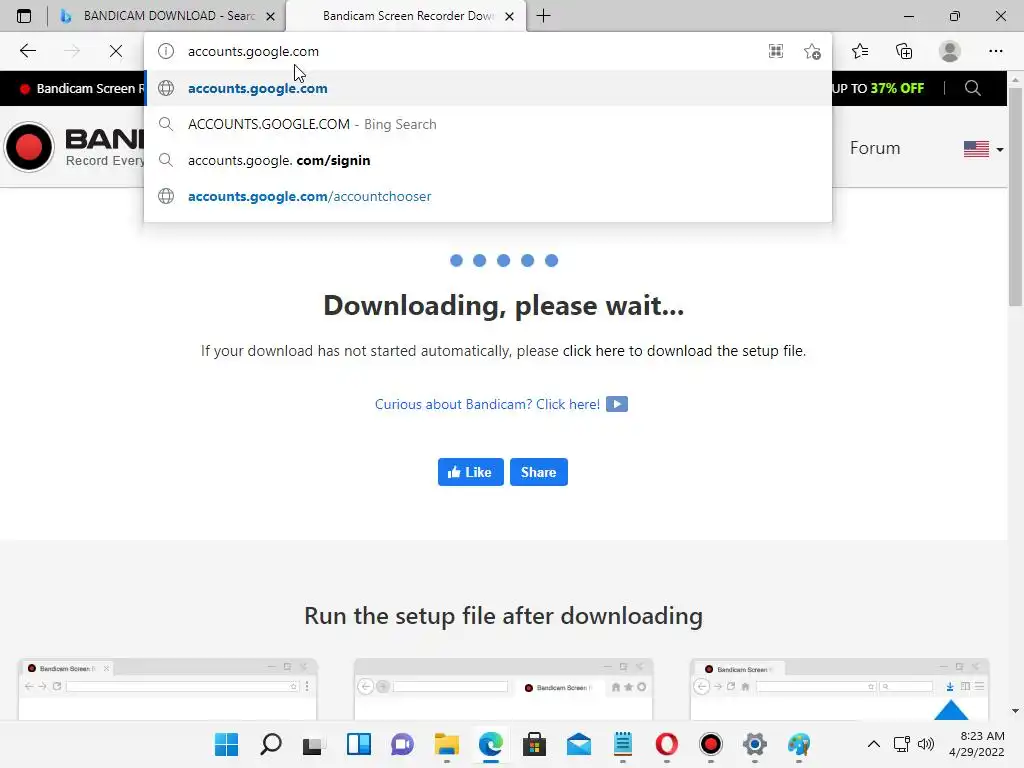
Task: Launch Opera browser from taskbar
Action: (666, 744)
